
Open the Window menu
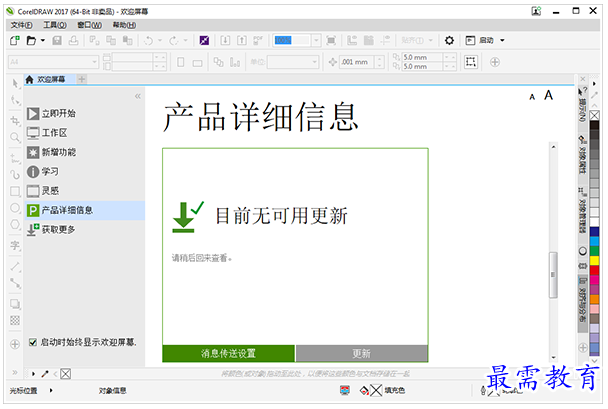tap(89, 25)
